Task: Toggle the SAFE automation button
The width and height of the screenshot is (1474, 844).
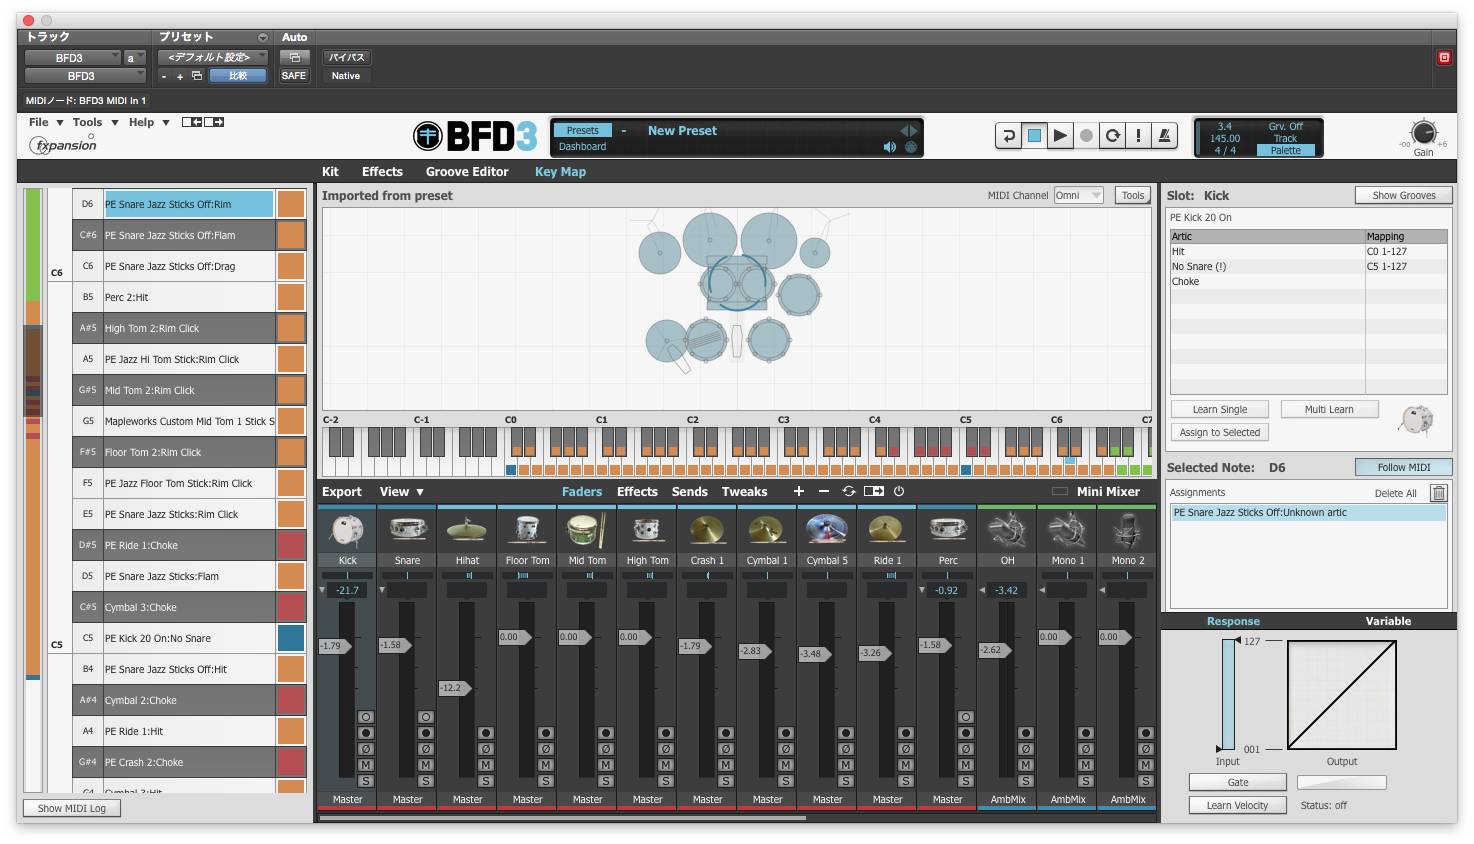Action: [x=294, y=76]
